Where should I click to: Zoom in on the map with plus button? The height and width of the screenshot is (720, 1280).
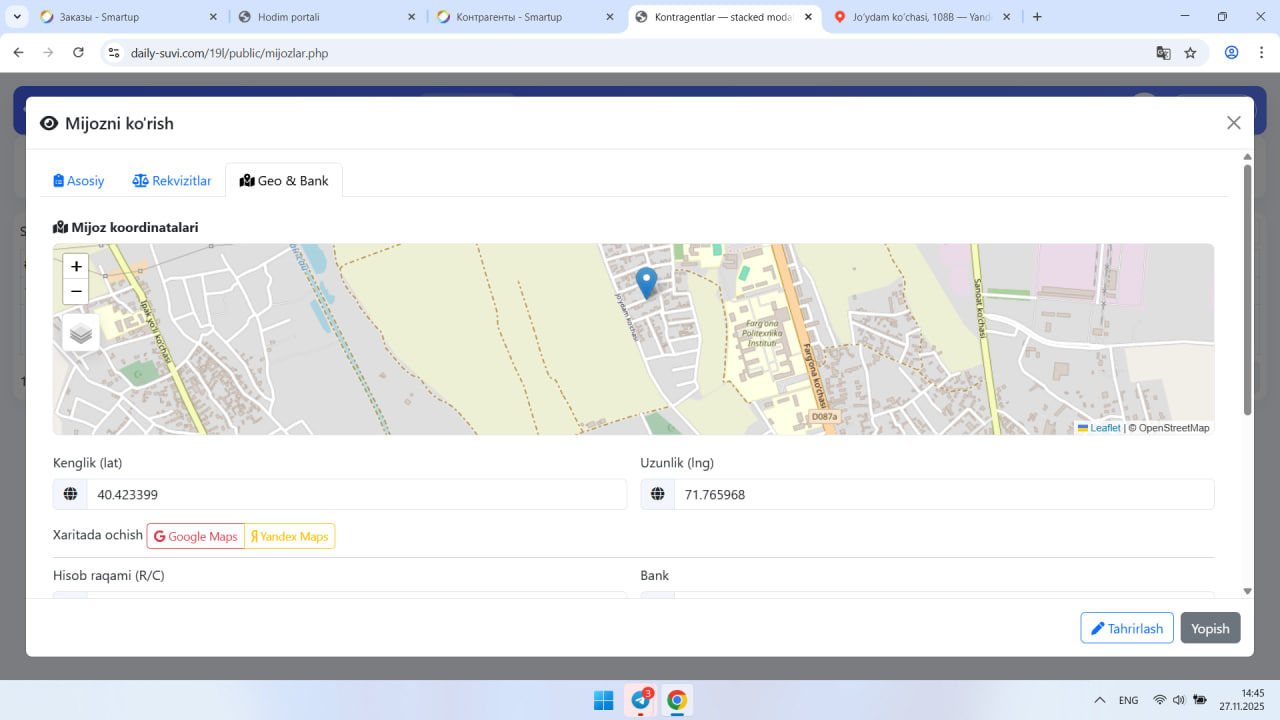[x=76, y=267]
